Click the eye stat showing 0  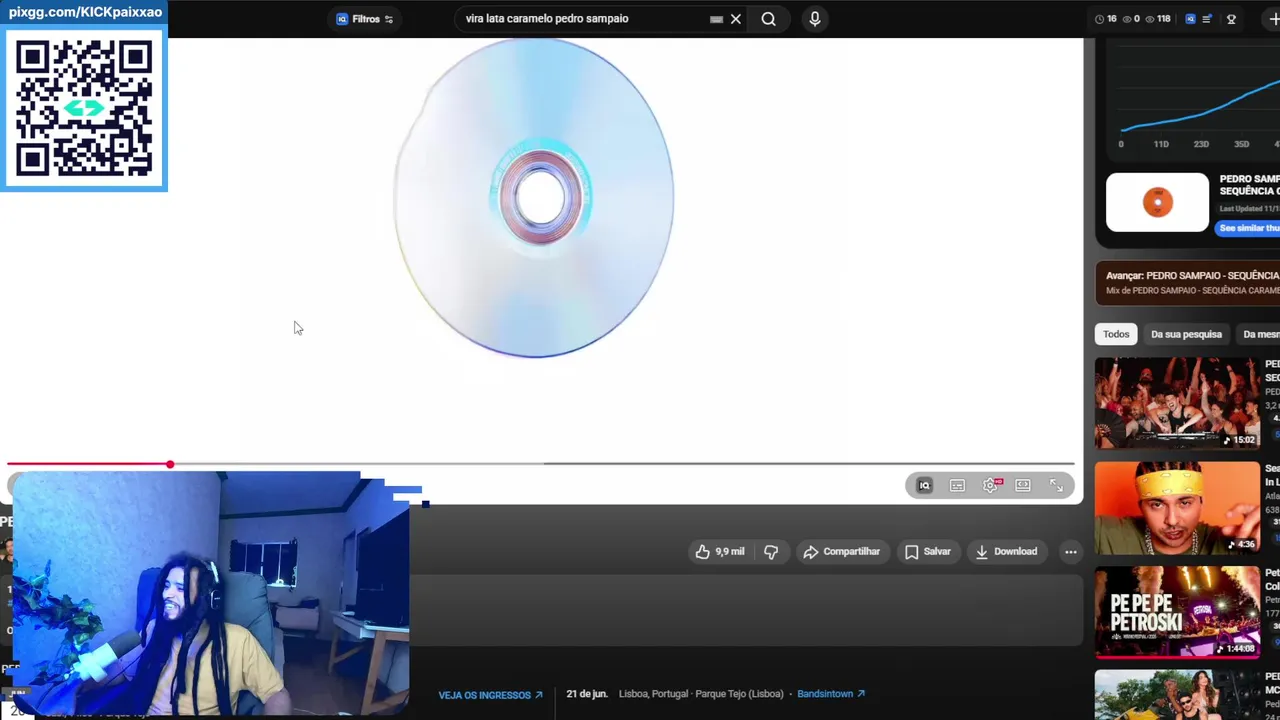coord(1131,19)
